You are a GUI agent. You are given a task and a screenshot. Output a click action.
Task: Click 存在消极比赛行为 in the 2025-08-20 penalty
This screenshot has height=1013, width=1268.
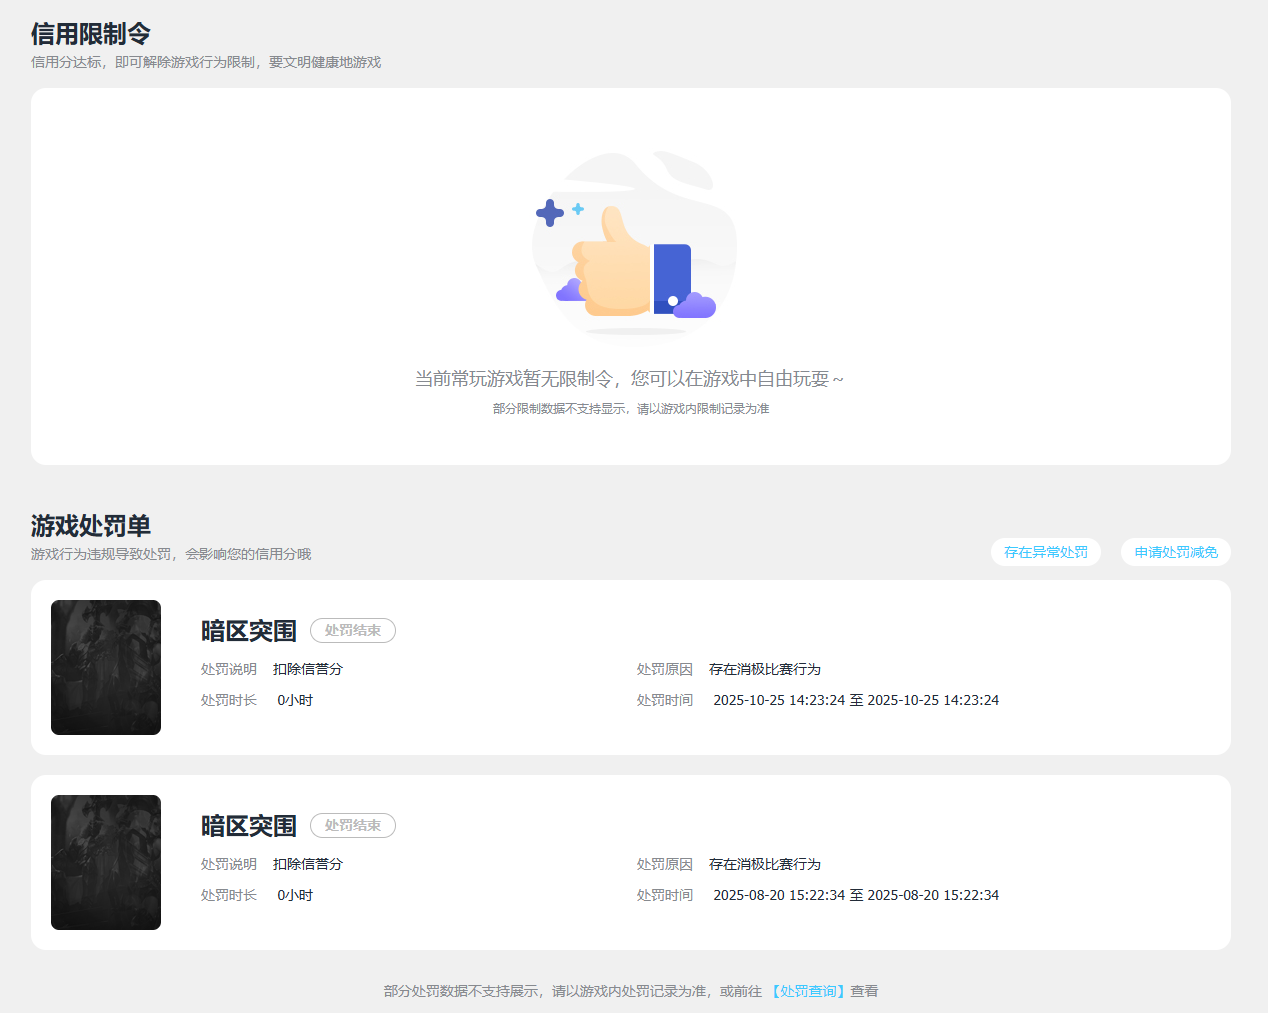point(765,864)
